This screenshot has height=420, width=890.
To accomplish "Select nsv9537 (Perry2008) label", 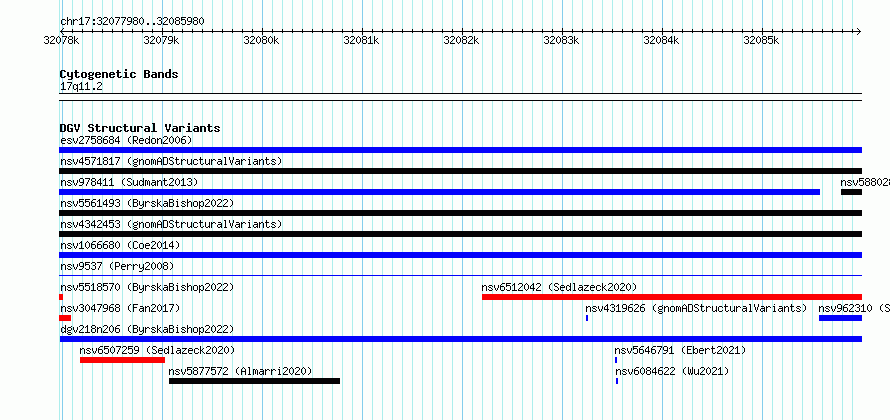I will (117, 266).
